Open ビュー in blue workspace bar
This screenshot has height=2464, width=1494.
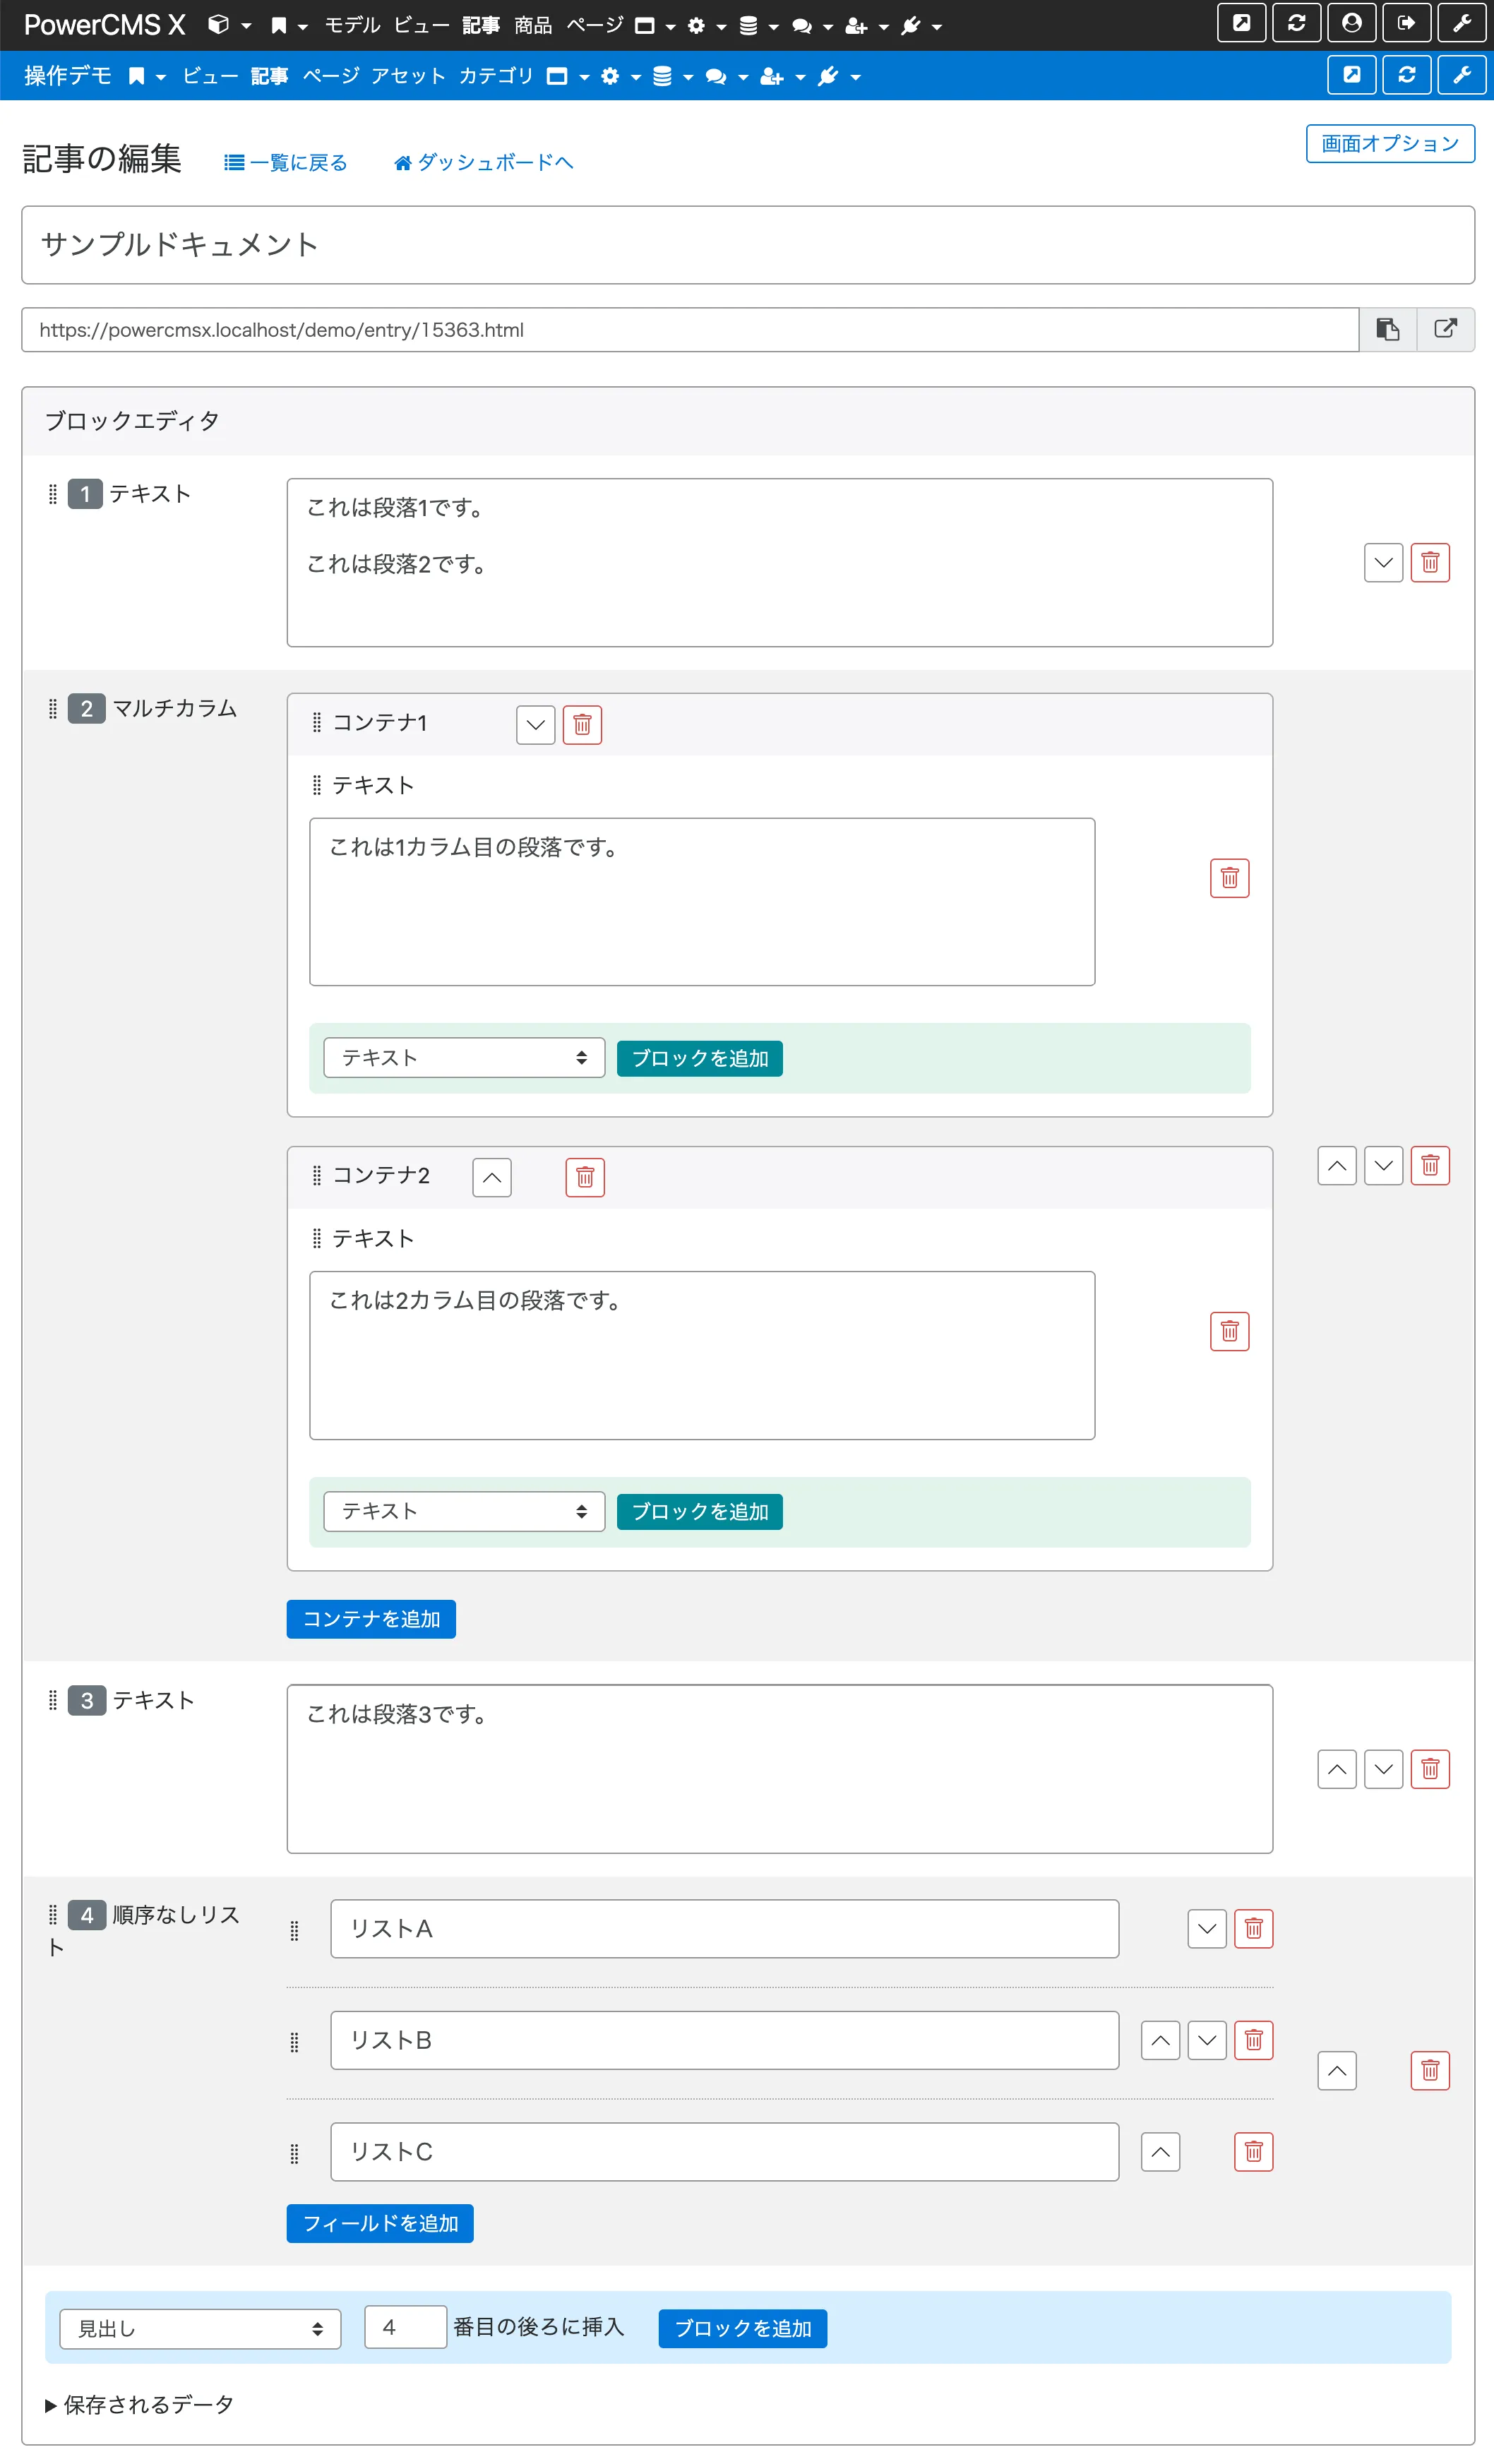[210, 76]
